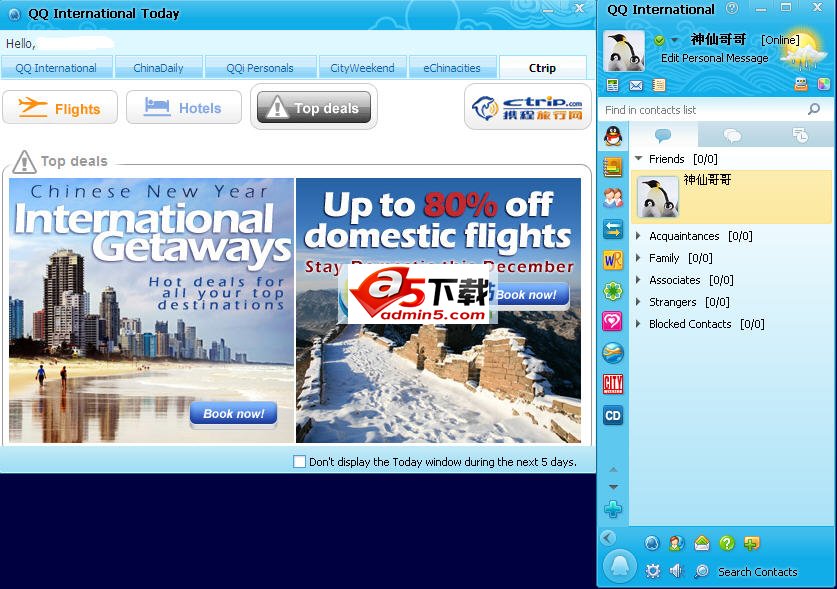The height and width of the screenshot is (589, 837).
Task: Select the double chat bubble groups tab
Action: click(x=732, y=135)
